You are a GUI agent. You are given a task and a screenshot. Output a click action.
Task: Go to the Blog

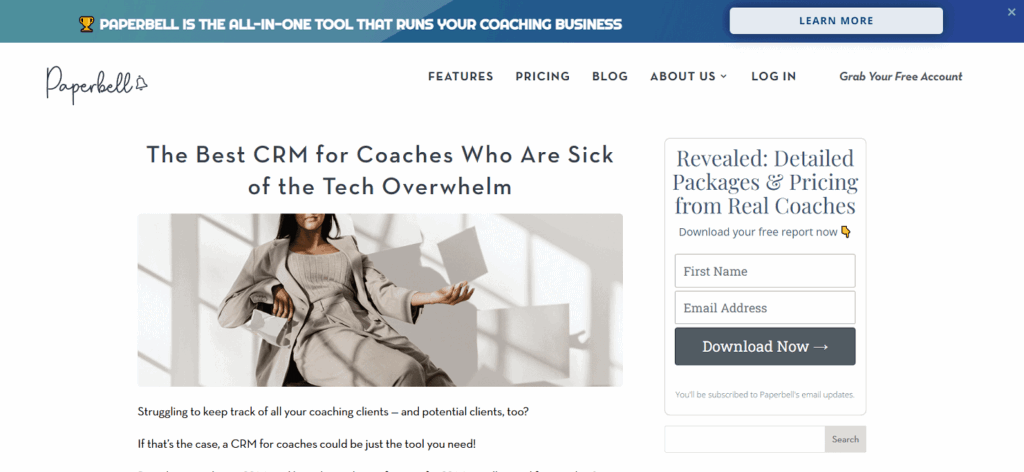click(x=610, y=76)
